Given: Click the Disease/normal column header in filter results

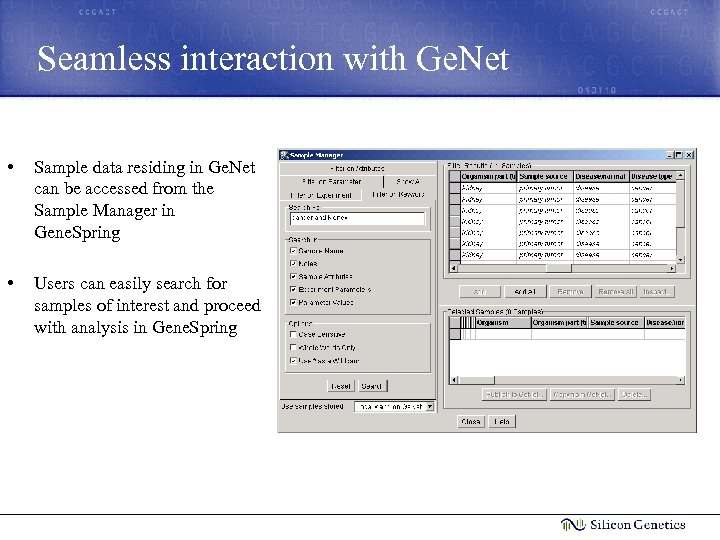Looking at the screenshot, I should coord(601,176).
